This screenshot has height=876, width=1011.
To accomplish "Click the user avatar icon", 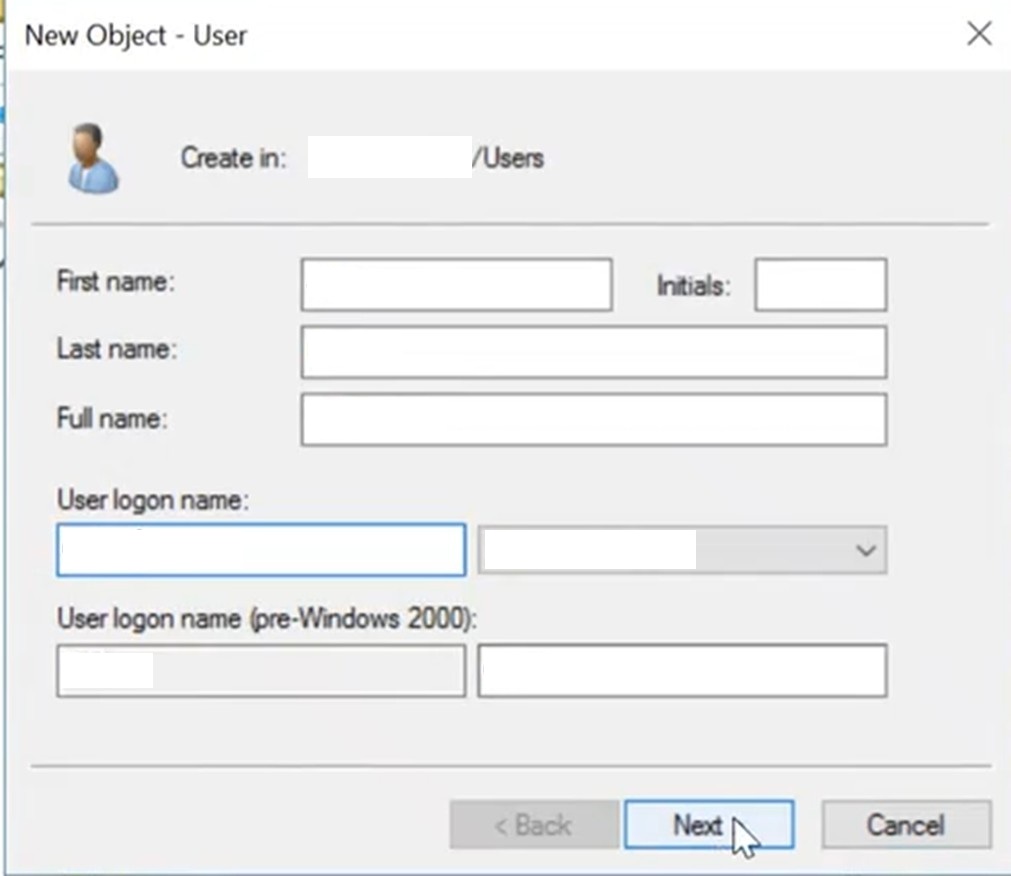I will point(92,155).
